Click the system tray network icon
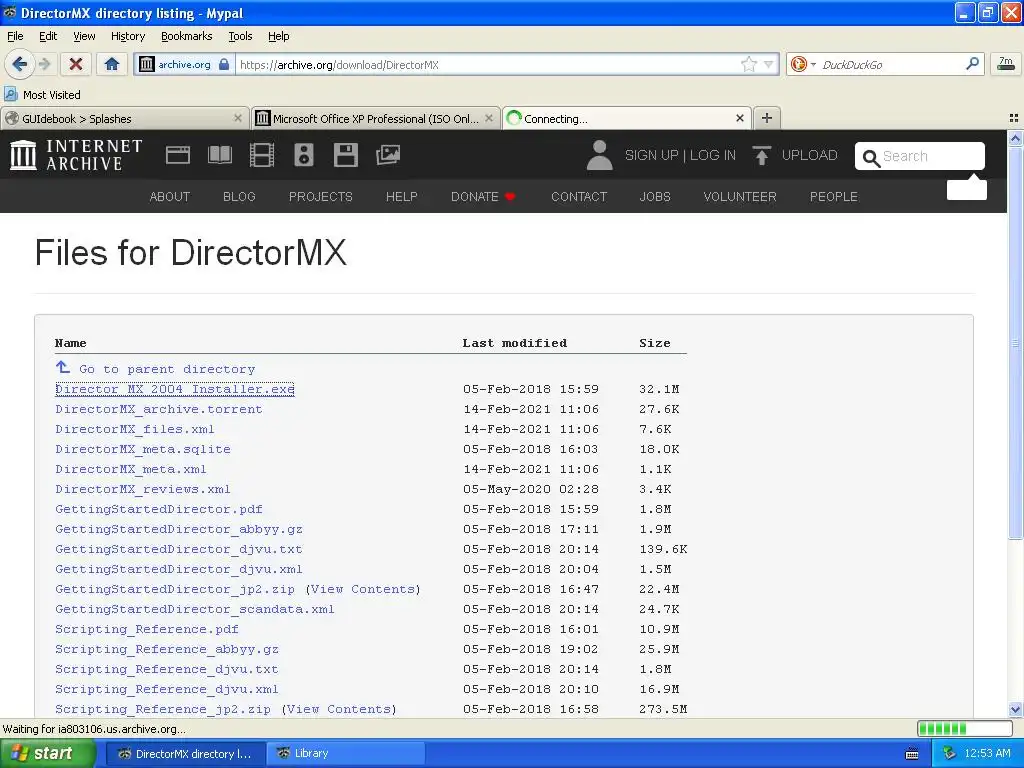The width and height of the screenshot is (1024, 768). pos(949,754)
